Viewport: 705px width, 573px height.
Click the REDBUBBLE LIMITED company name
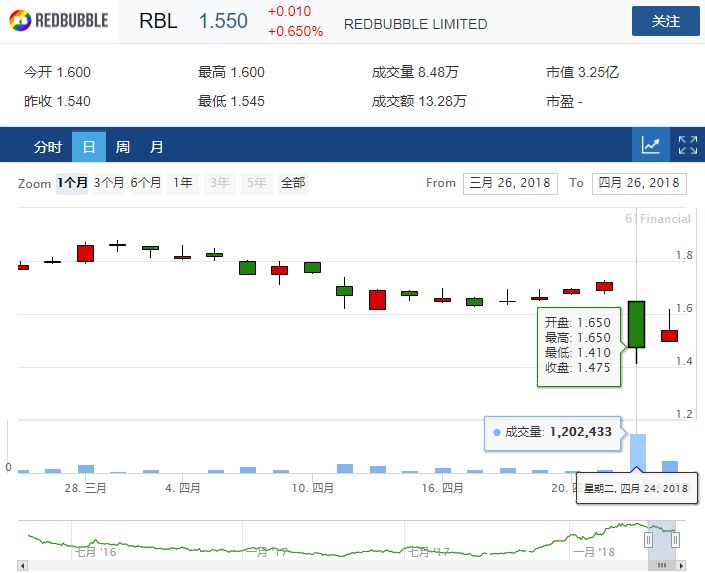click(x=415, y=24)
